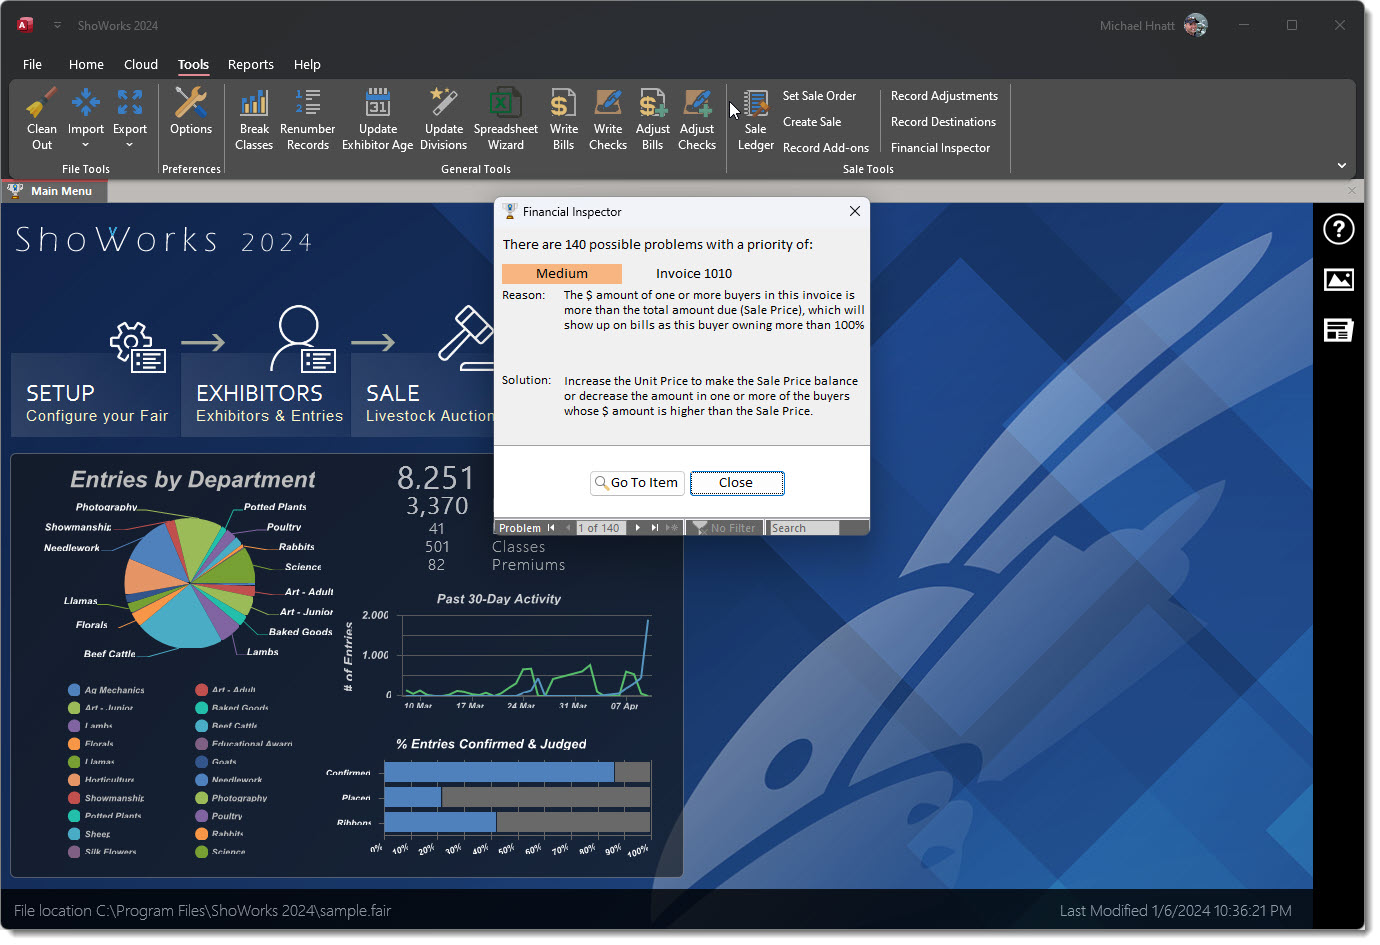
Task: Open Financial Inspector from ribbon
Action: (940, 148)
